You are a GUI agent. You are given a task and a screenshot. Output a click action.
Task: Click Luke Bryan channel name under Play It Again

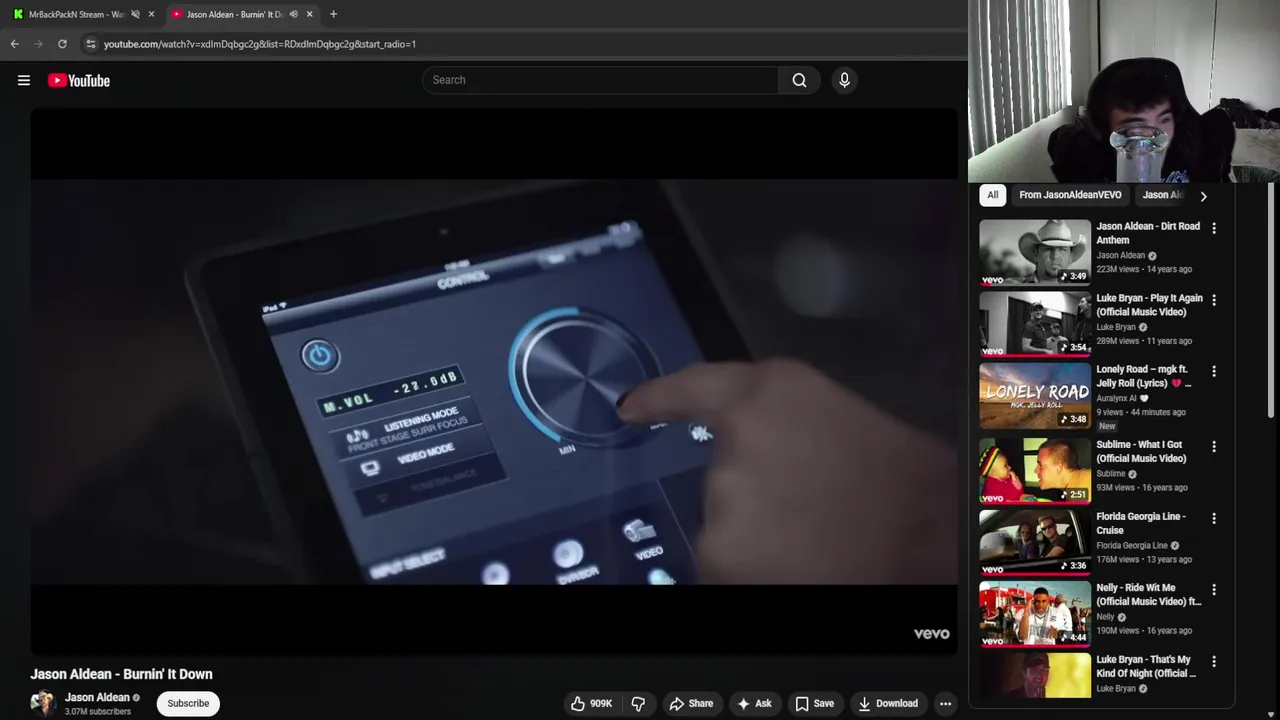[1116, 327]
